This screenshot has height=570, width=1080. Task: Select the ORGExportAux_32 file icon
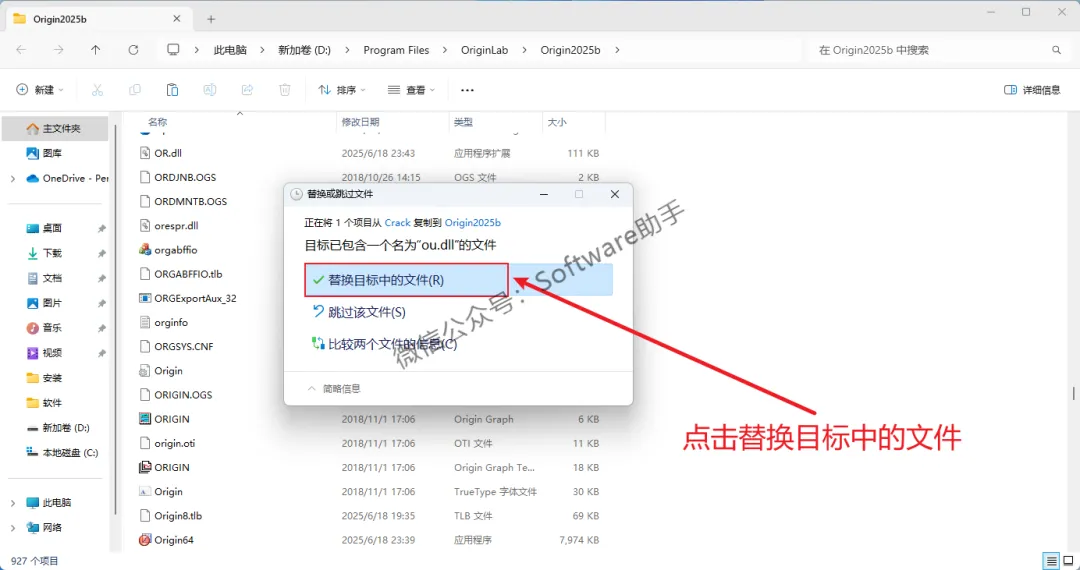tap(145, 298)
